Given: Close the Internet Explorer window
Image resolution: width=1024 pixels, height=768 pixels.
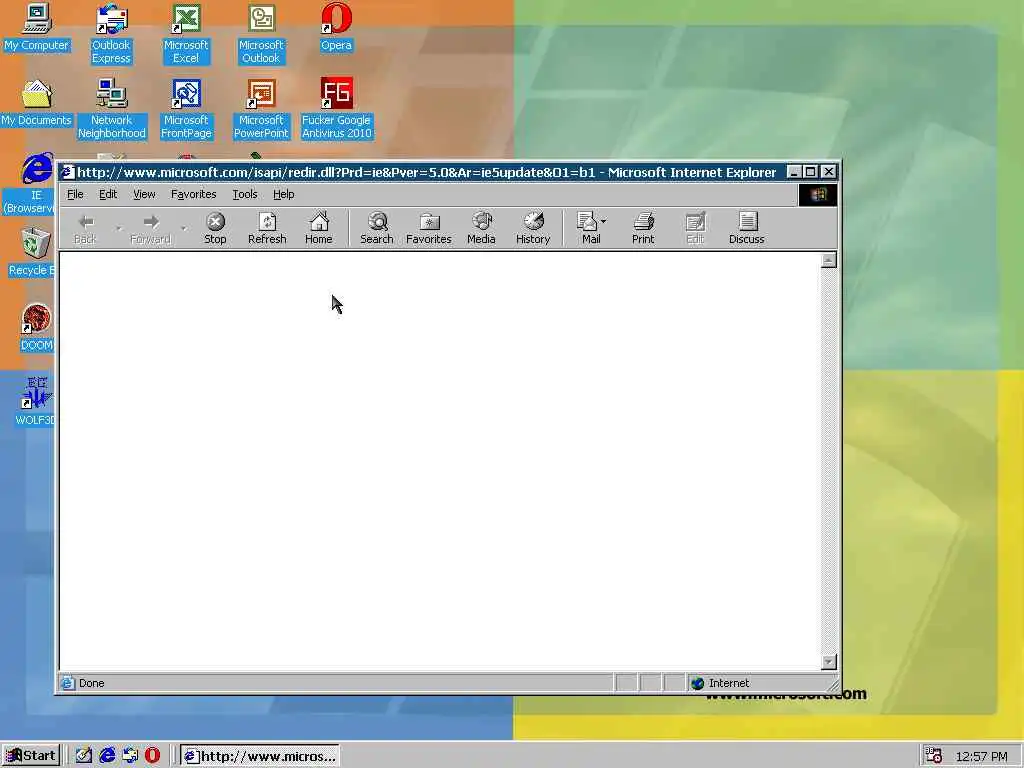Looking at the screenshot, I should (828, 172).
